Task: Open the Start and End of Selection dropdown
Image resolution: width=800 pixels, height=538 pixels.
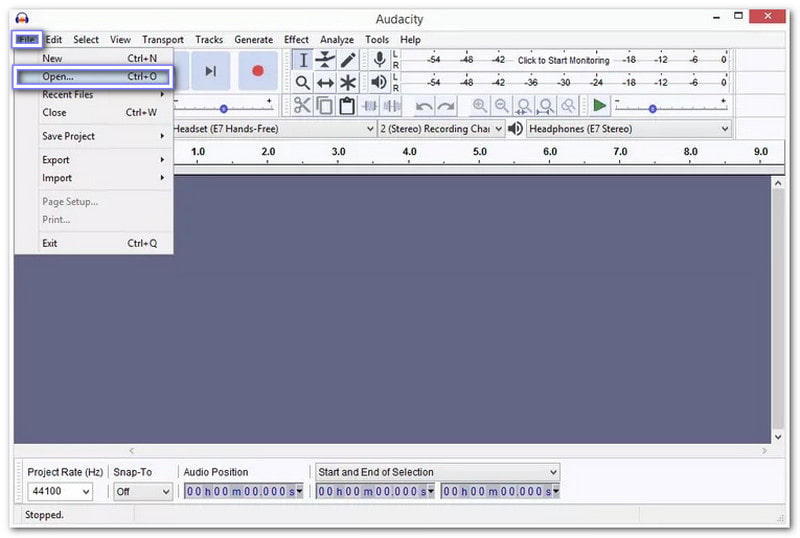Action: point(437,472)
